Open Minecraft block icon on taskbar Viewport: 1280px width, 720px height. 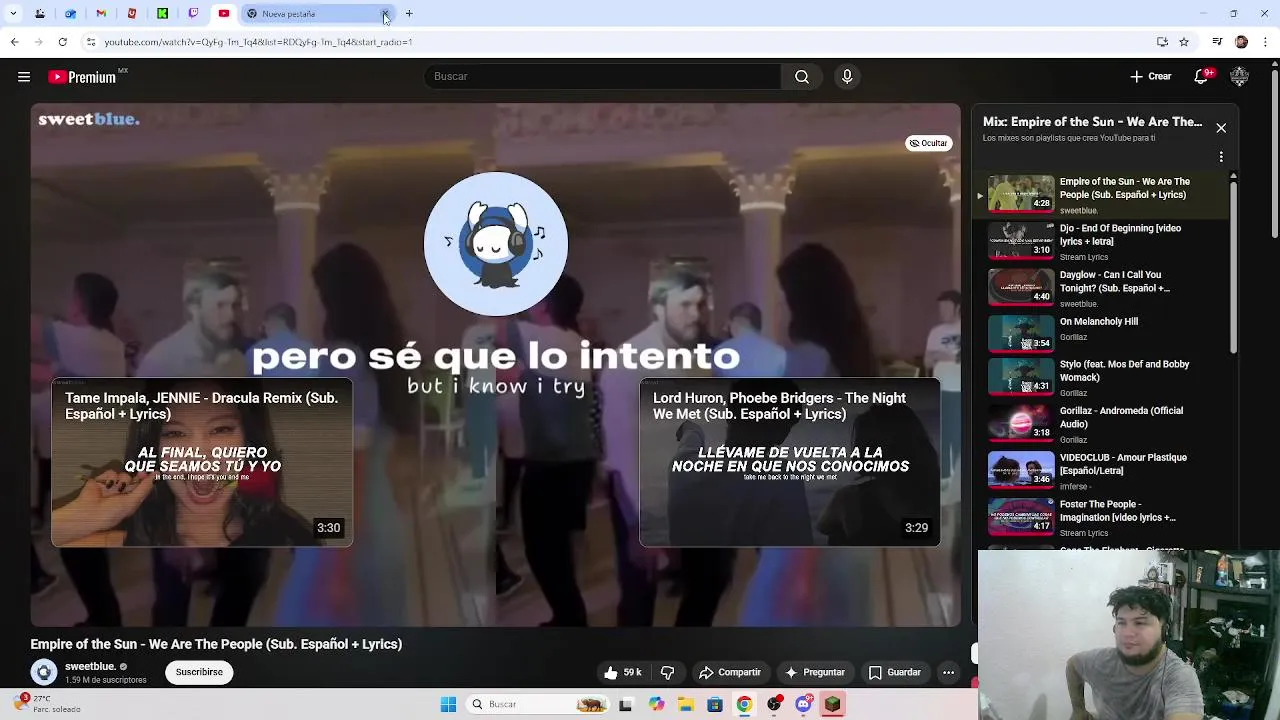click(x=832, y=705)
